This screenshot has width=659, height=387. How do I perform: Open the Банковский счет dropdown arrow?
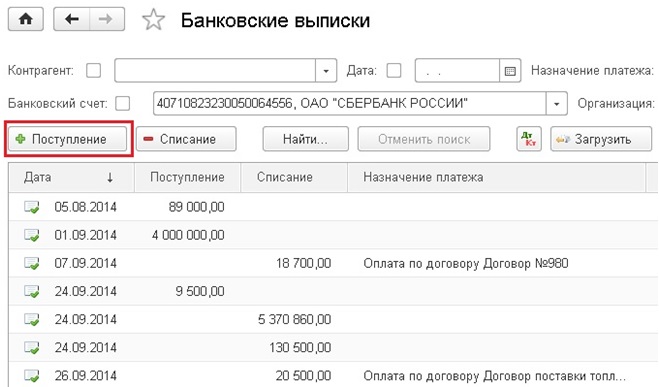pyautogui.click(x=556, y=103)
